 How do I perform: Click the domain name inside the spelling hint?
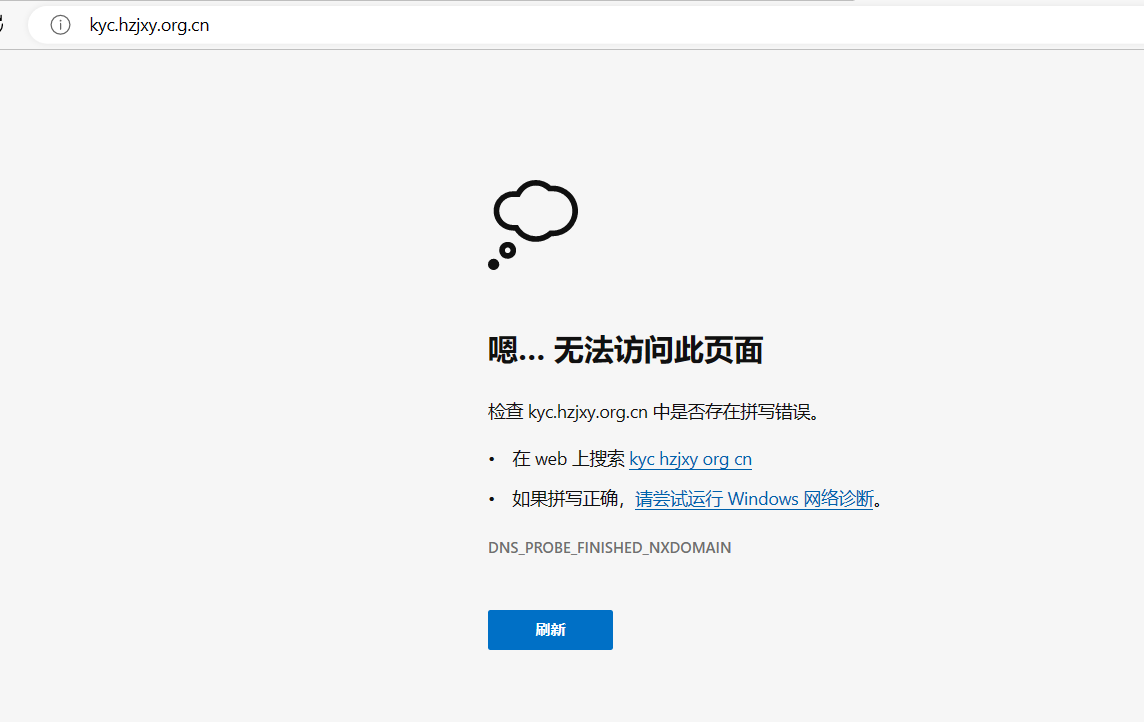(x=588, y=412)
